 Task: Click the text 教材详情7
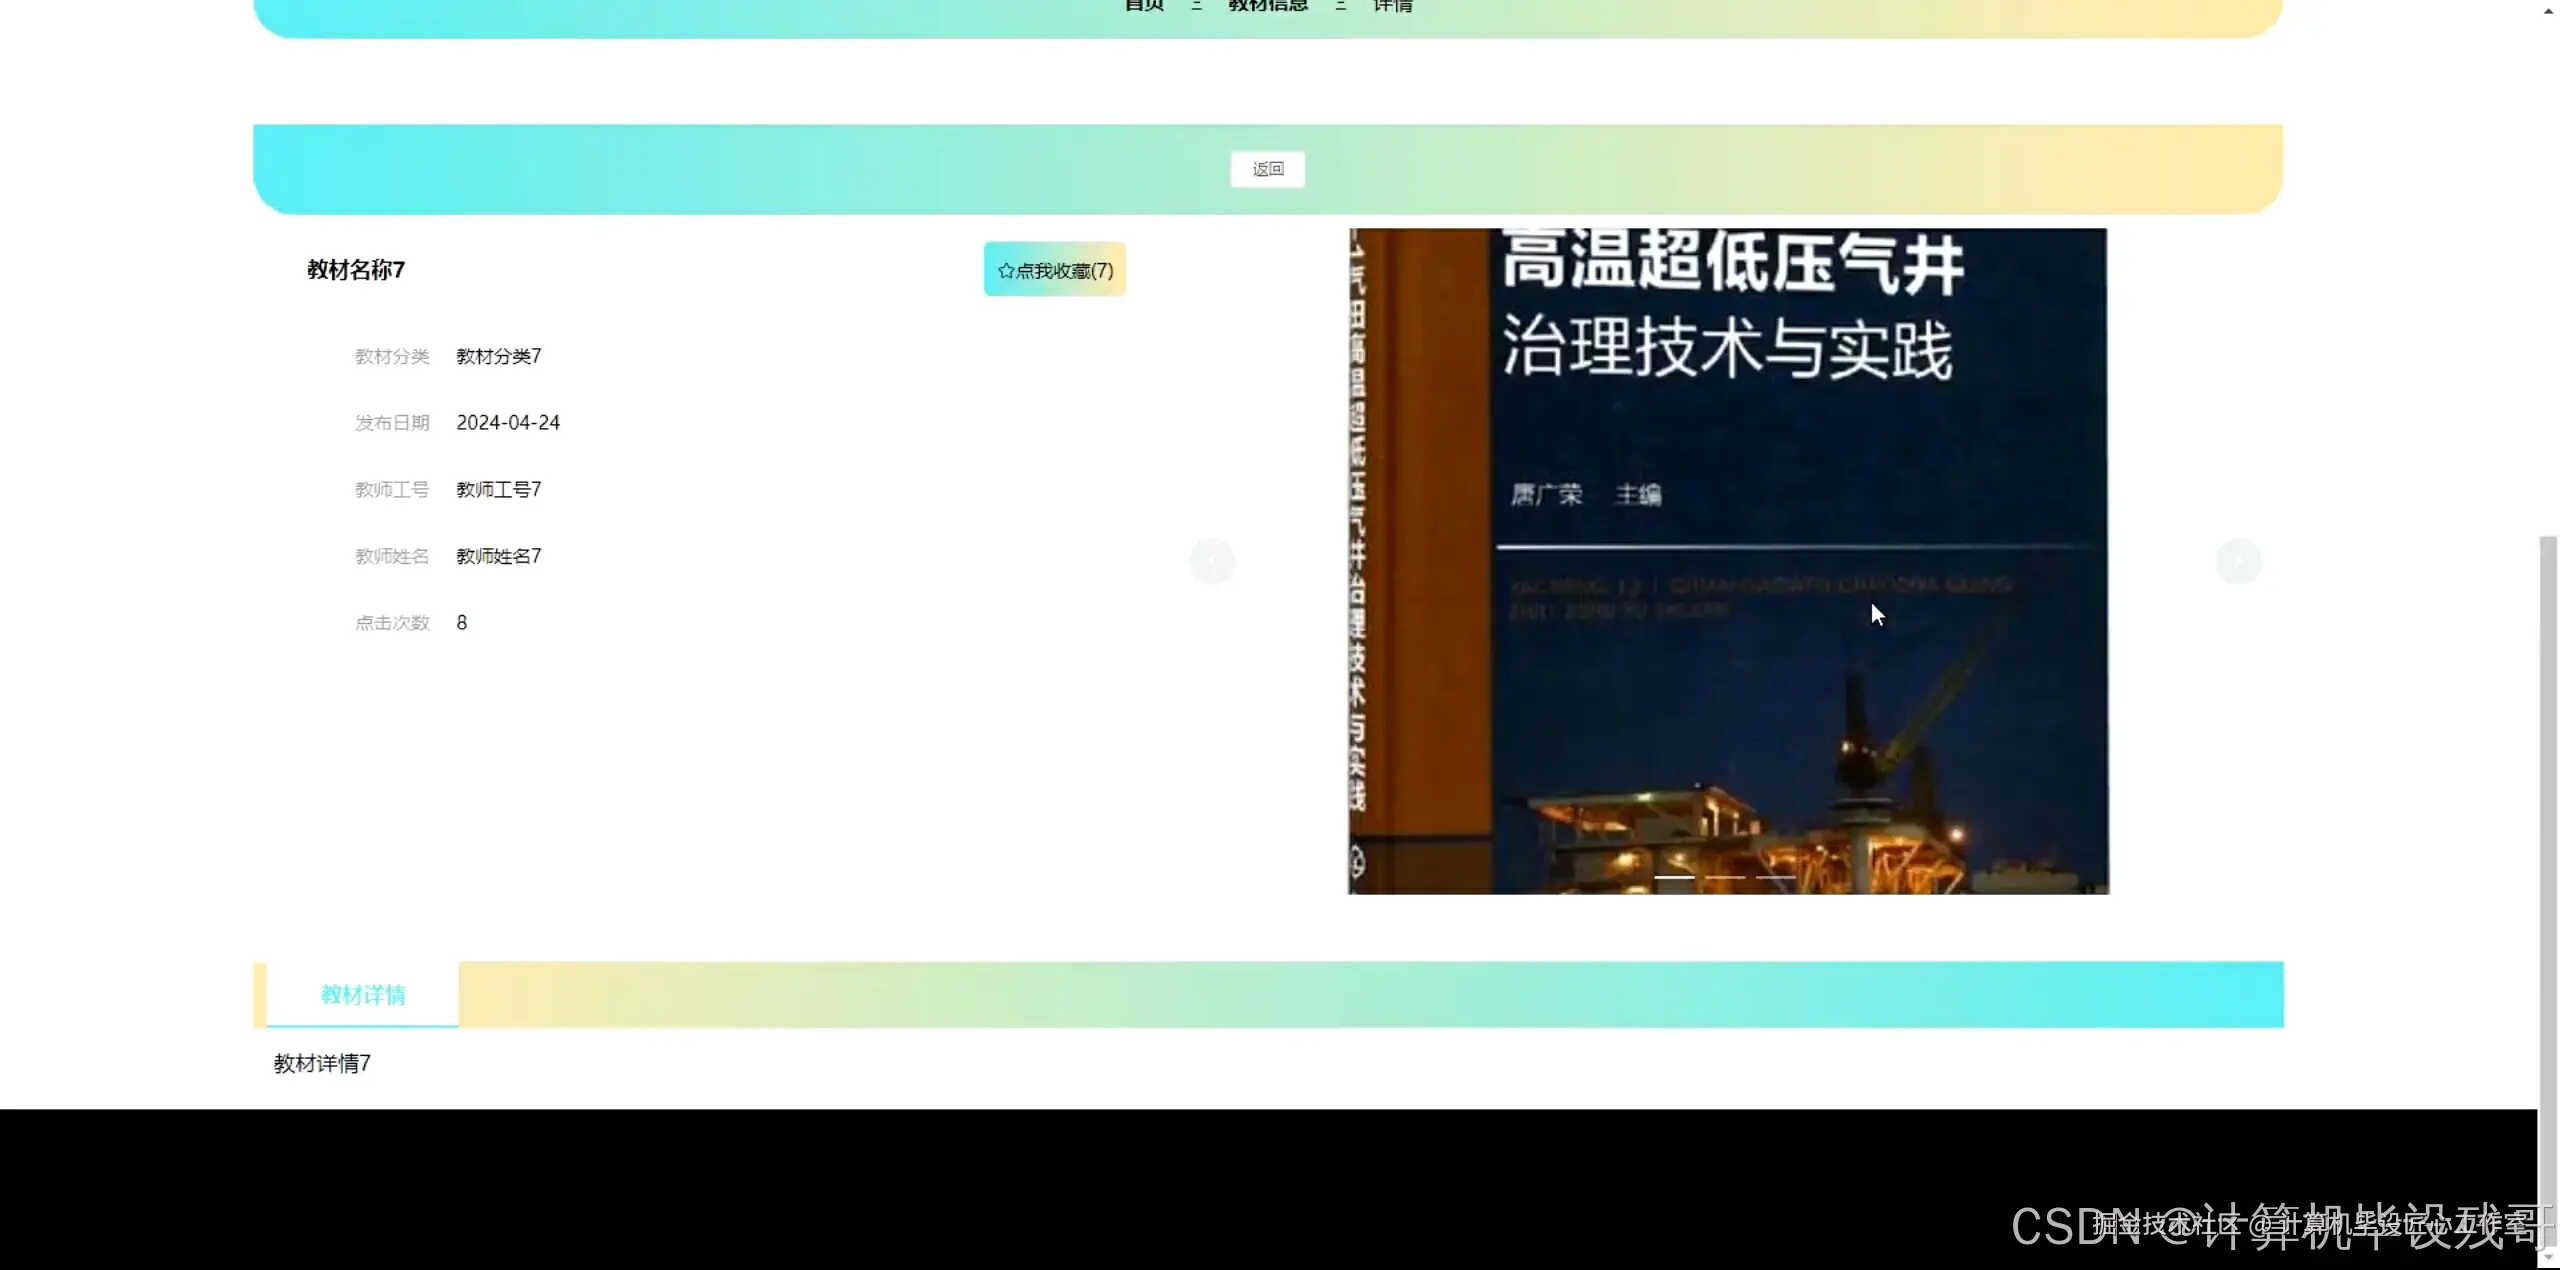click(x=322, y=1063)
